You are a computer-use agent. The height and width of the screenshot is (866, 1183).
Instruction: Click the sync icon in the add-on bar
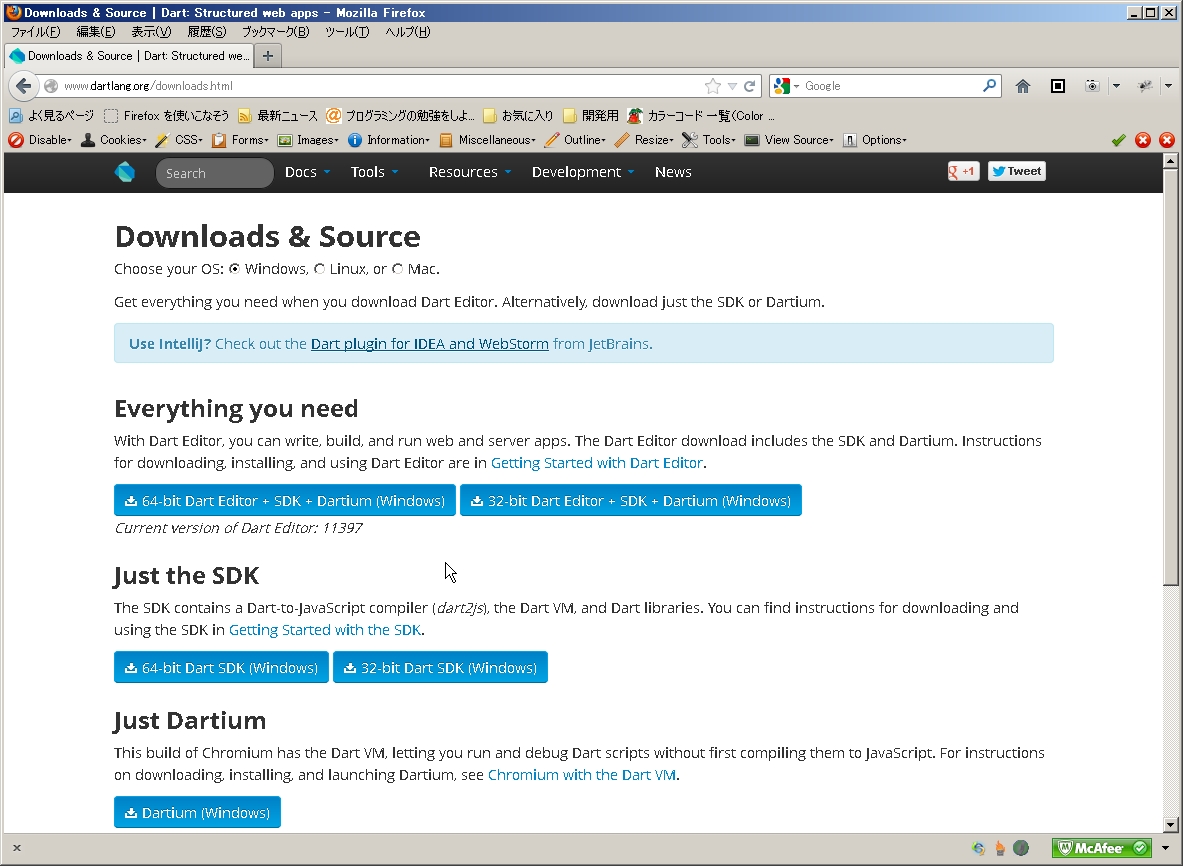[978, 848]
